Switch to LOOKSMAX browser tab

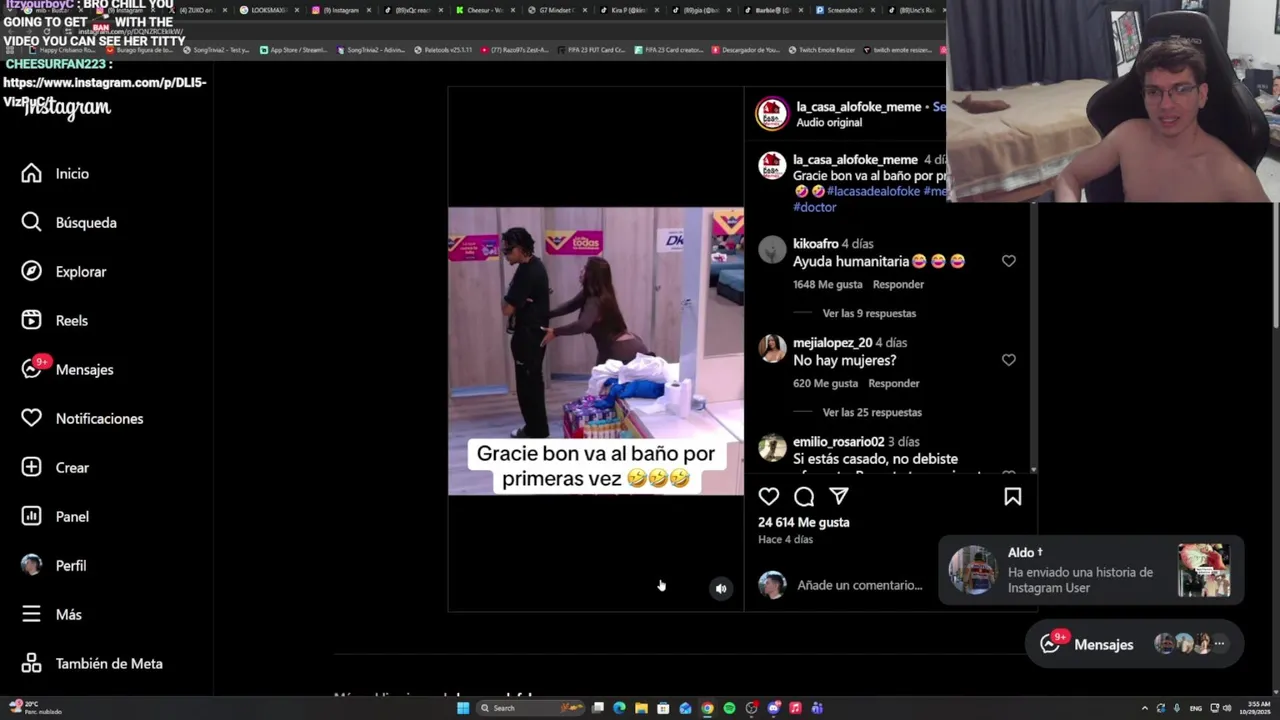tap(268, 10)
